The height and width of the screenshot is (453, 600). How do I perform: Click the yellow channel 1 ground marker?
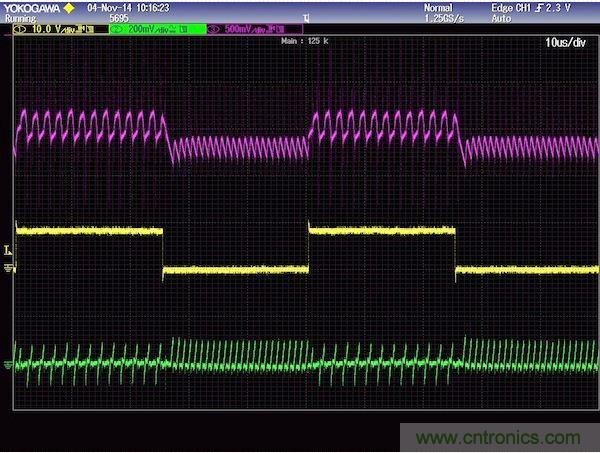(x=8, y=267)
